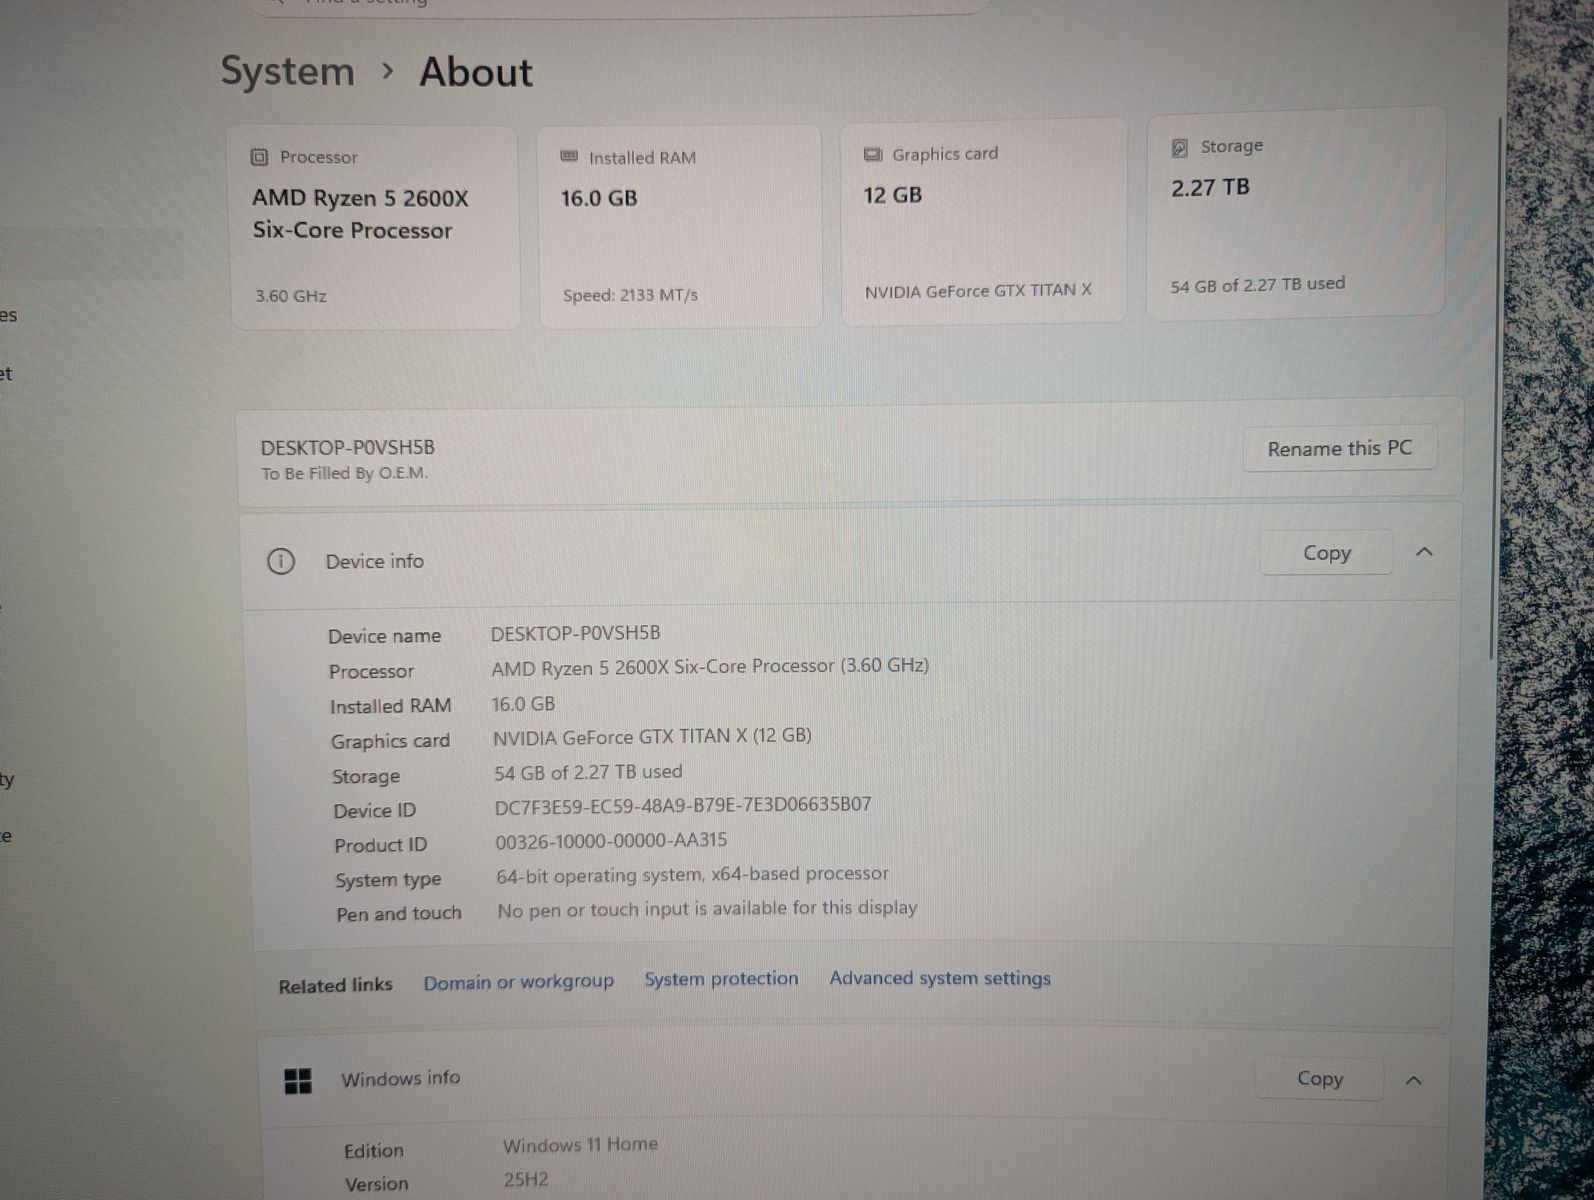Viewport: 1594px width, 1200px height.
Task: Click the Windows logo beside Windows info
Action: click(x=298, y=1080)
